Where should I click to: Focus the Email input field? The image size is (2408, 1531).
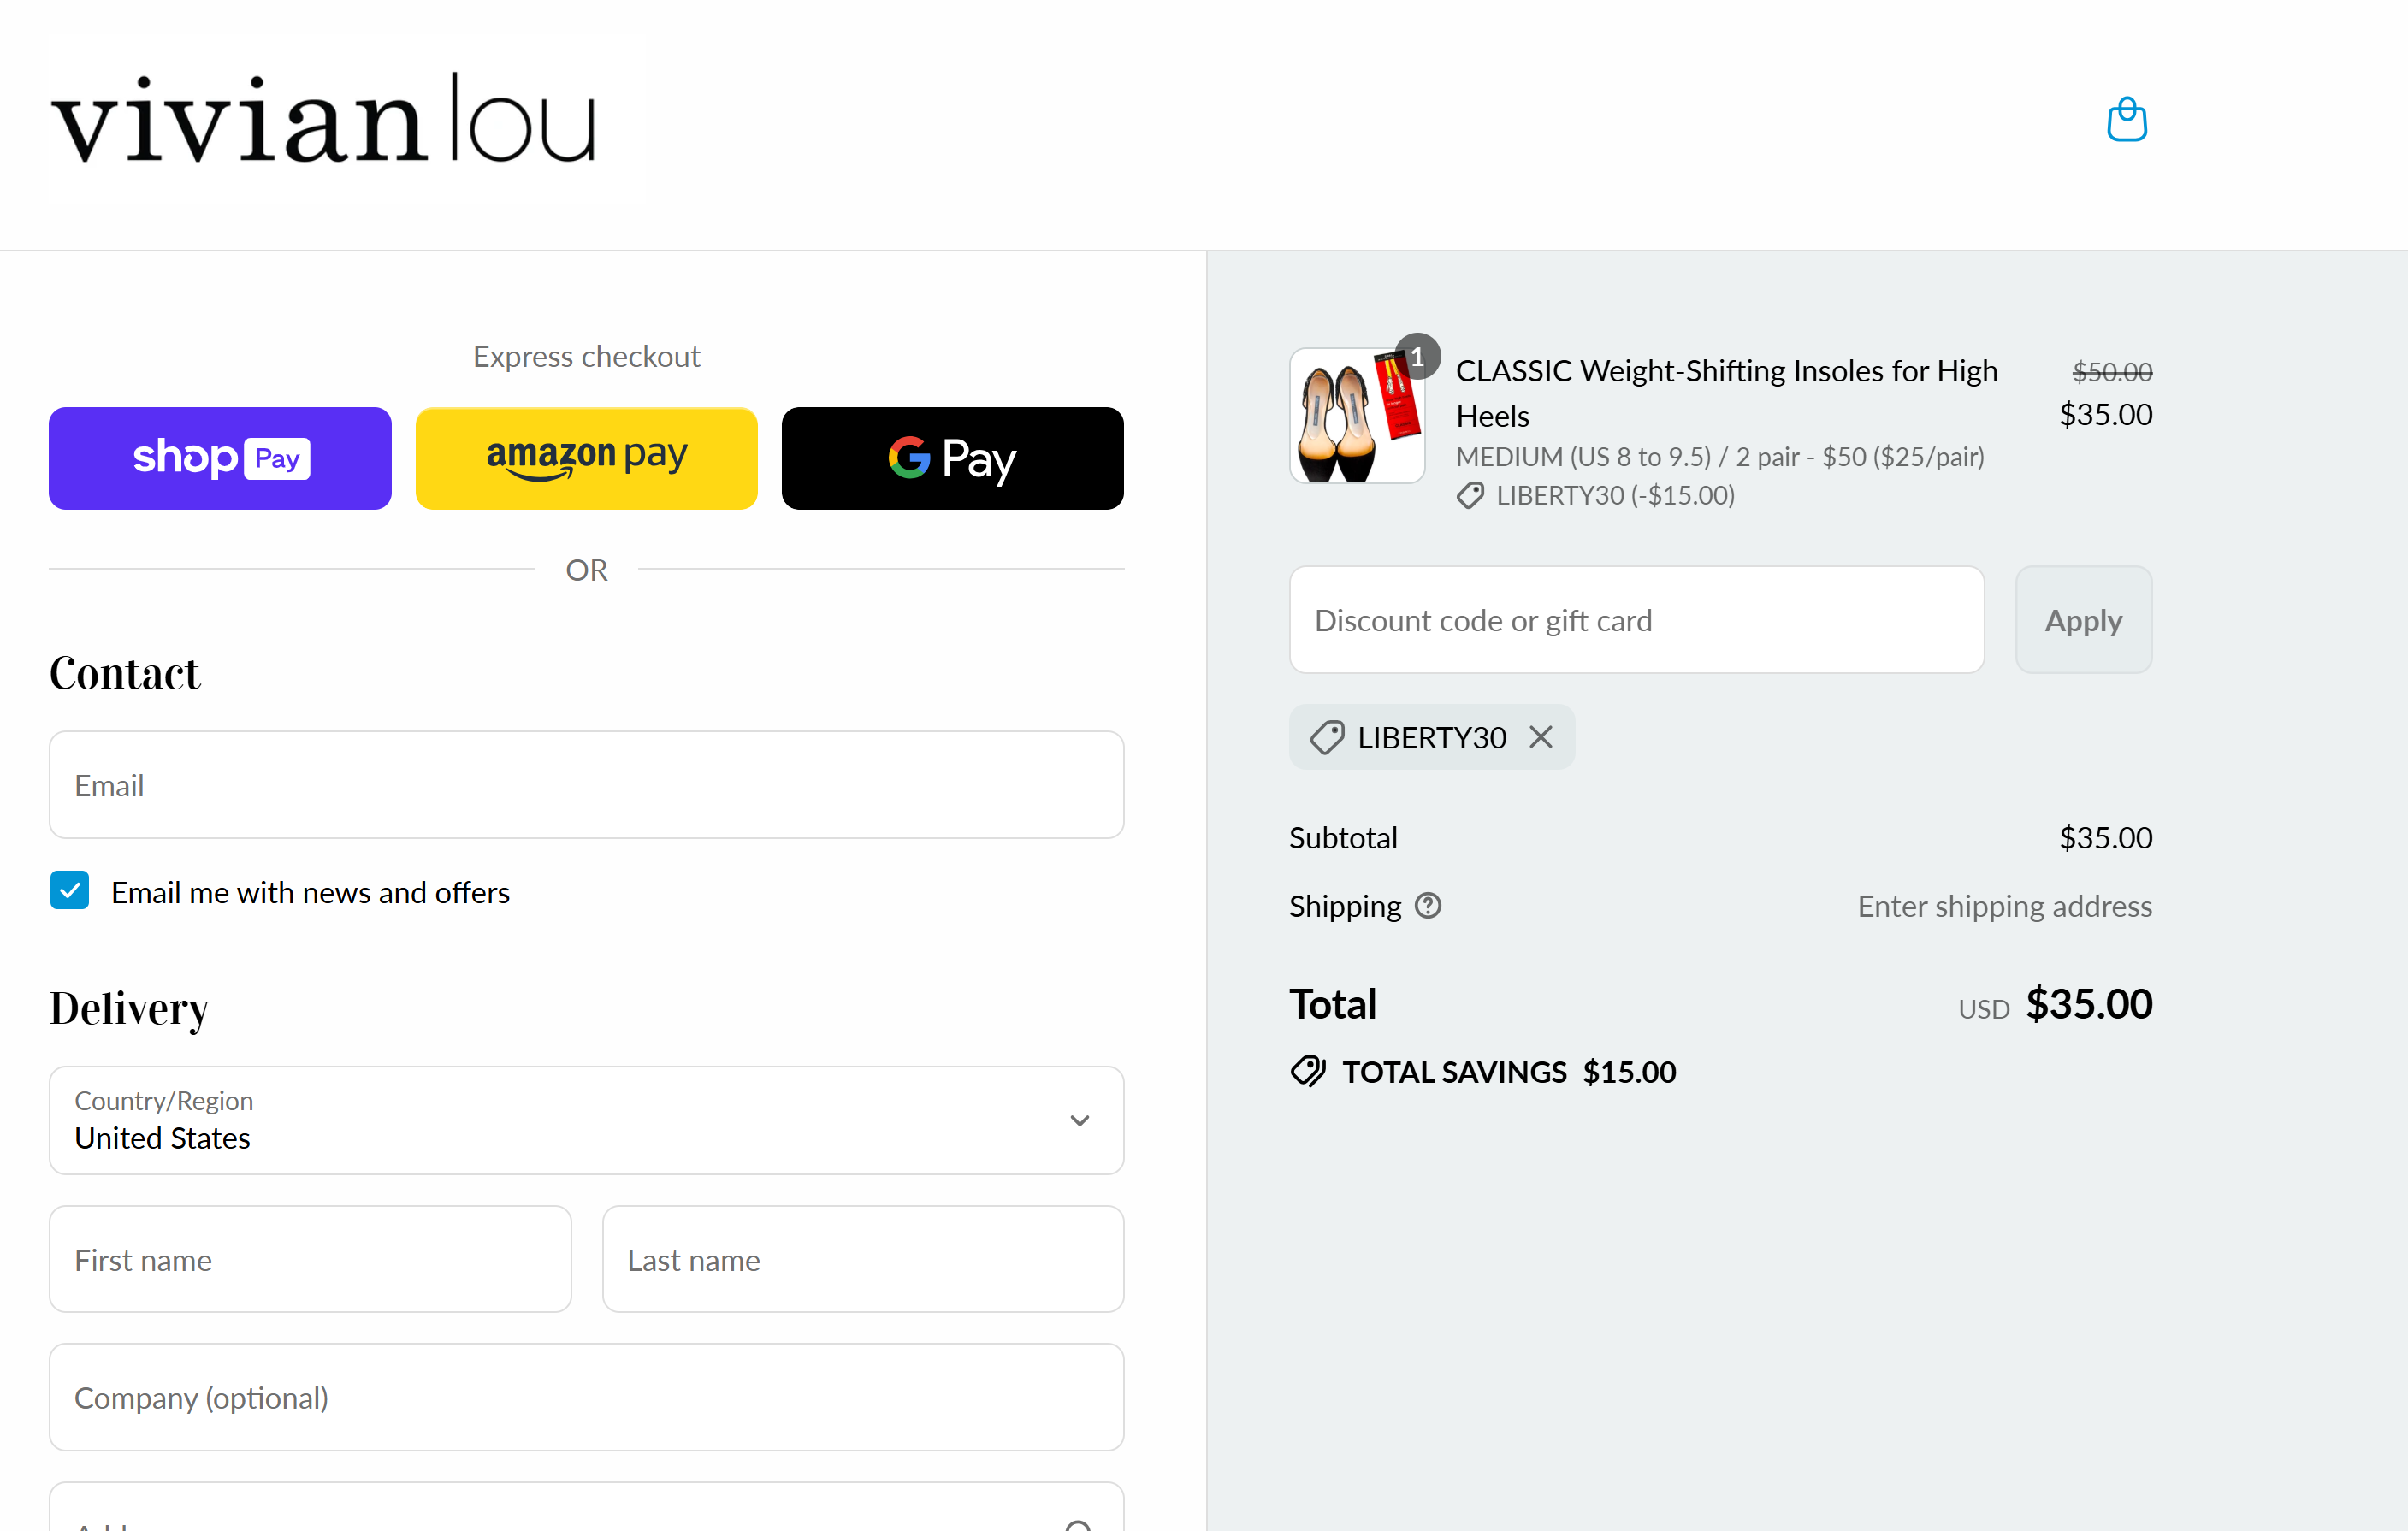coord(586,785)
